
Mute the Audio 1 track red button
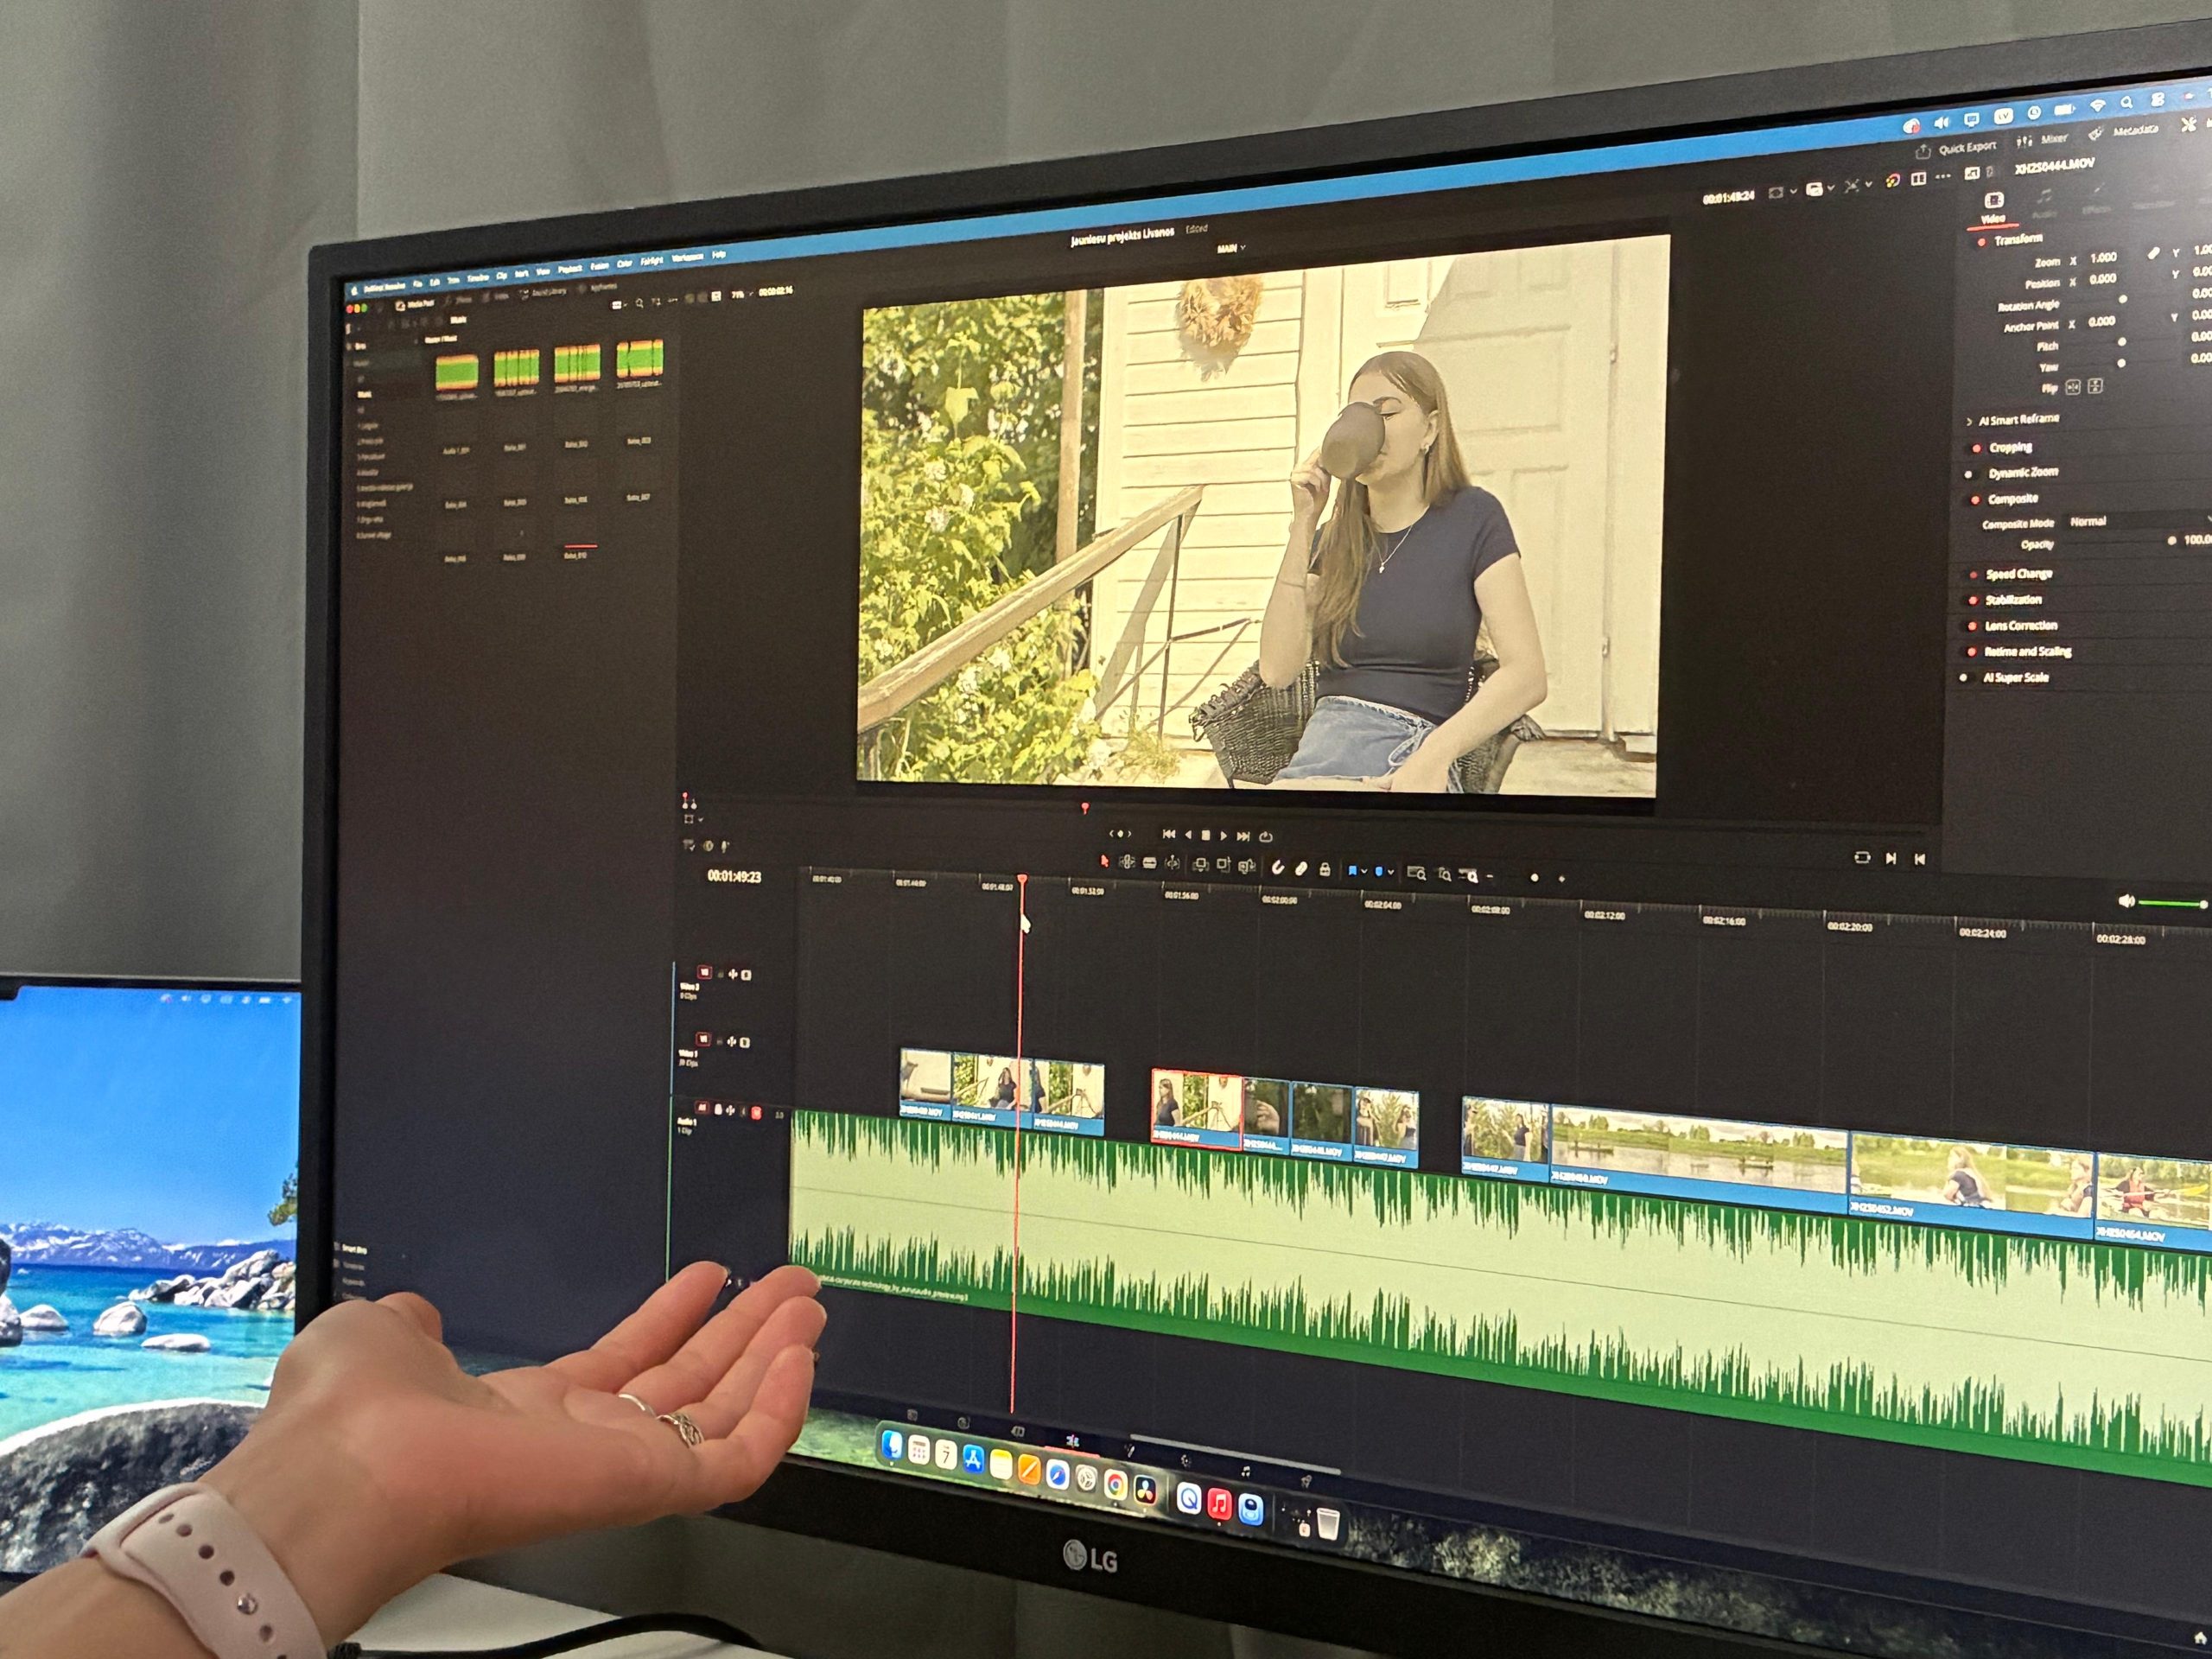point(757,1113)
